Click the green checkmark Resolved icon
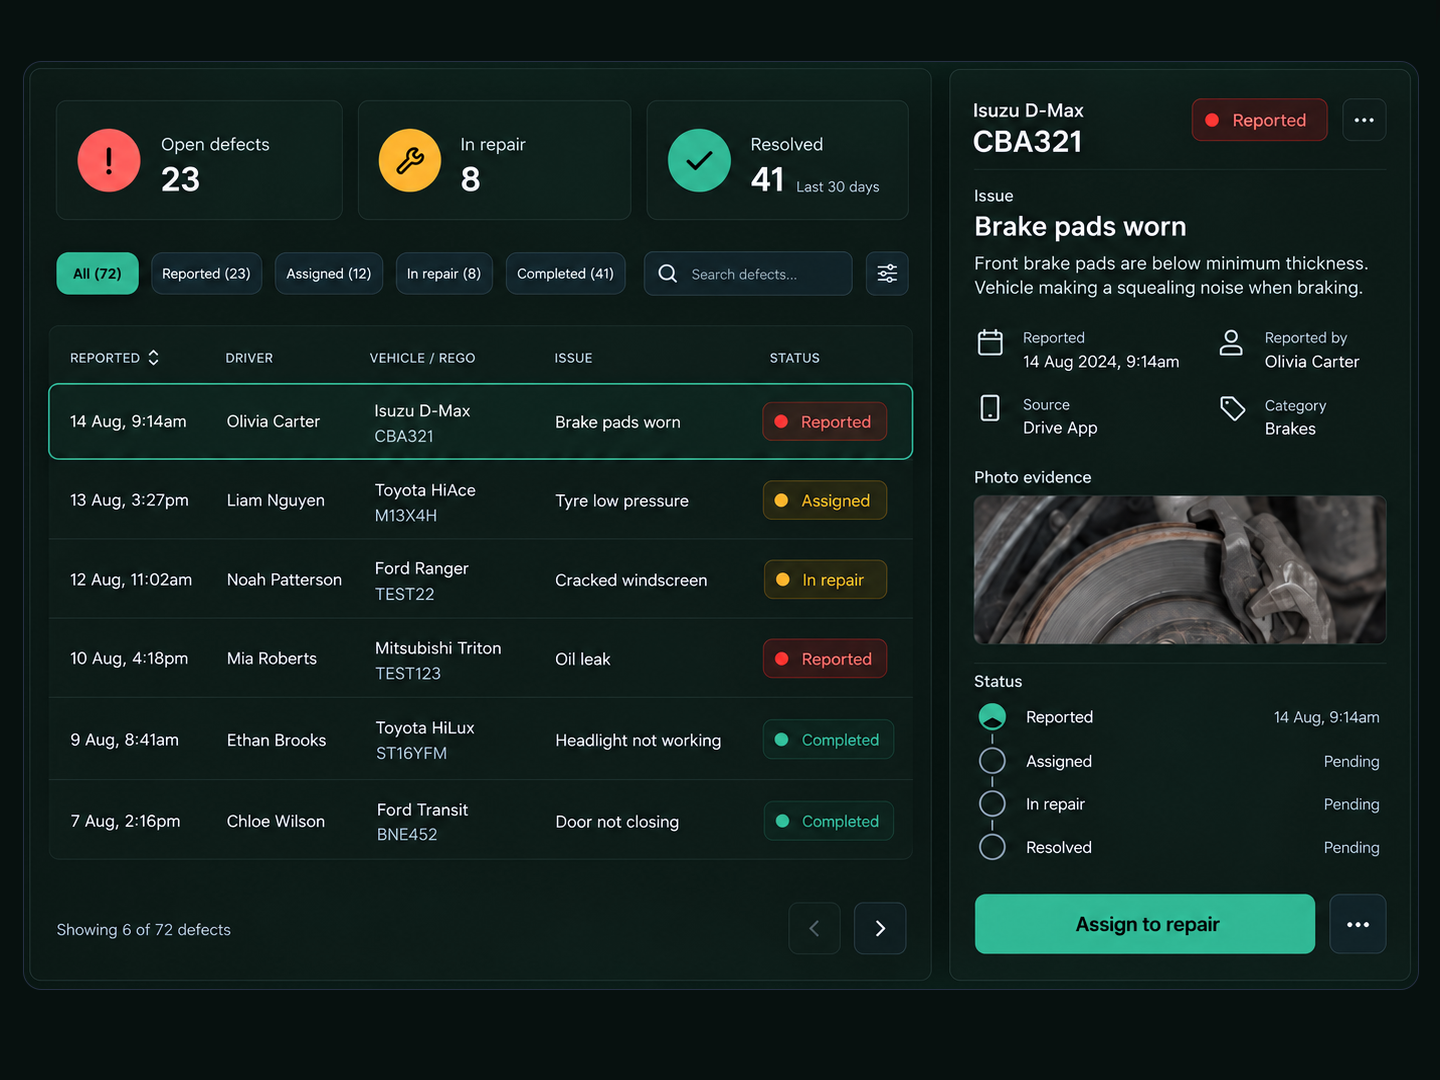 point(699,160)
